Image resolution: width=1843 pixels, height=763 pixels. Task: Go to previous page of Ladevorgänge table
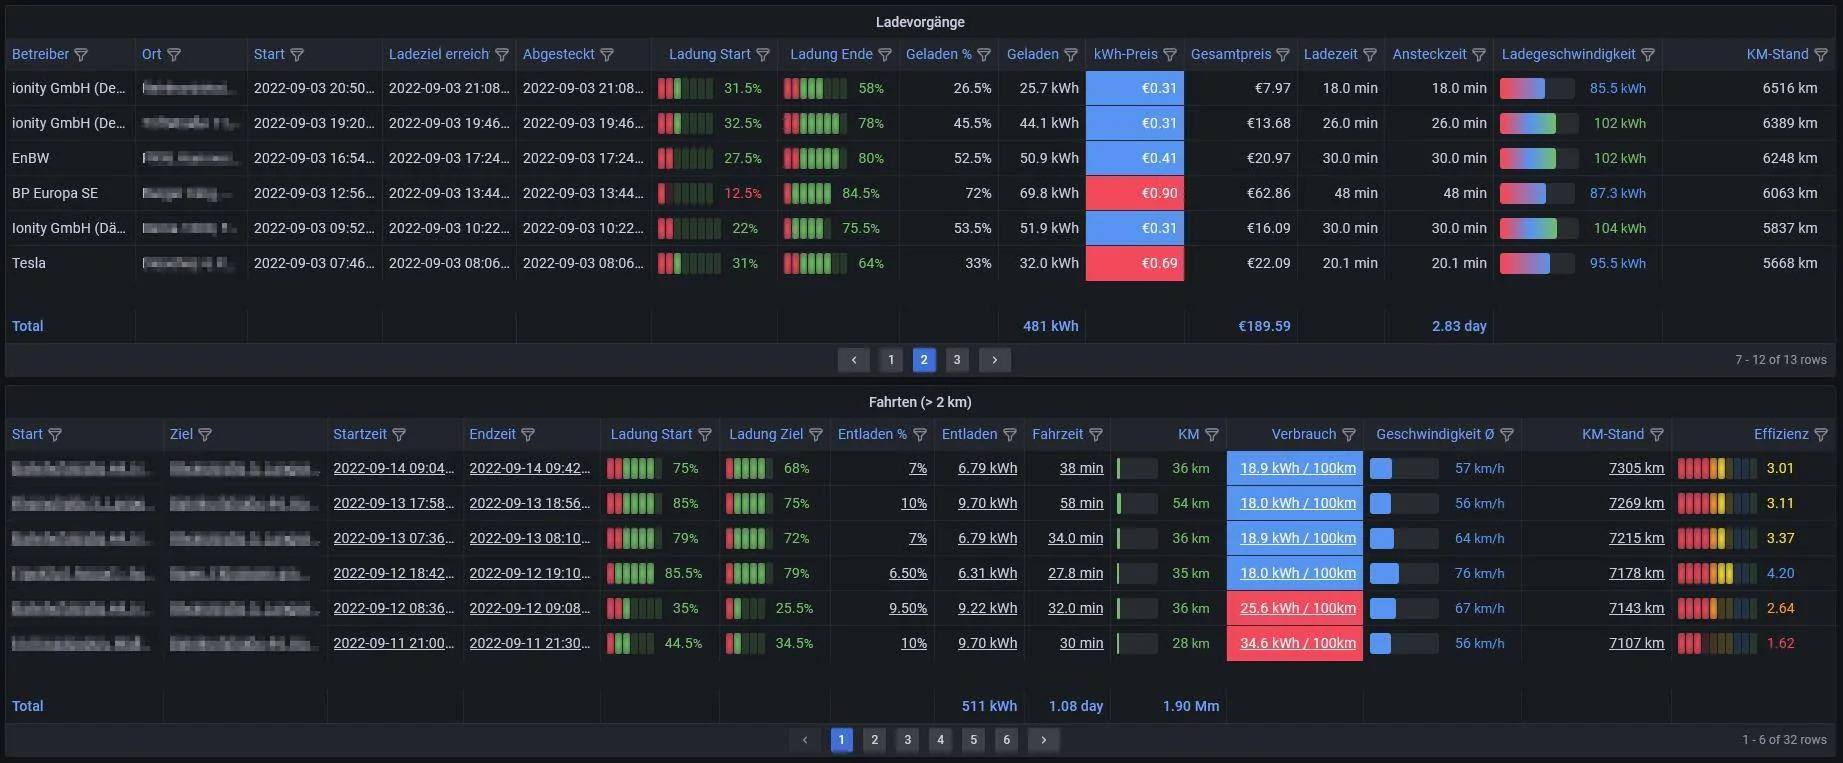(853, 360)
